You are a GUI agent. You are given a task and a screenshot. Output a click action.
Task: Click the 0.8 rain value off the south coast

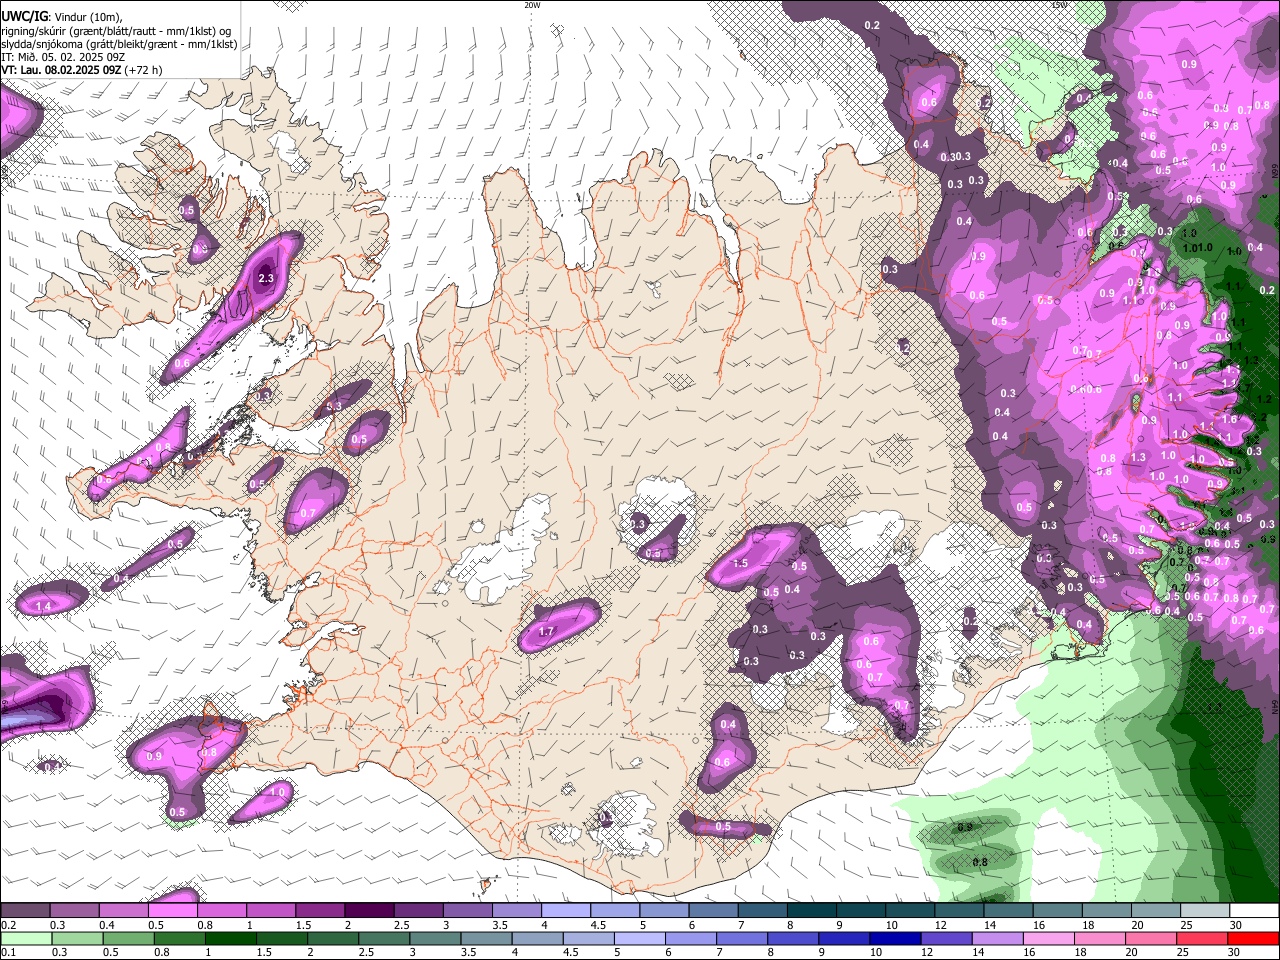pyautogui.click(x=980, y=862)
